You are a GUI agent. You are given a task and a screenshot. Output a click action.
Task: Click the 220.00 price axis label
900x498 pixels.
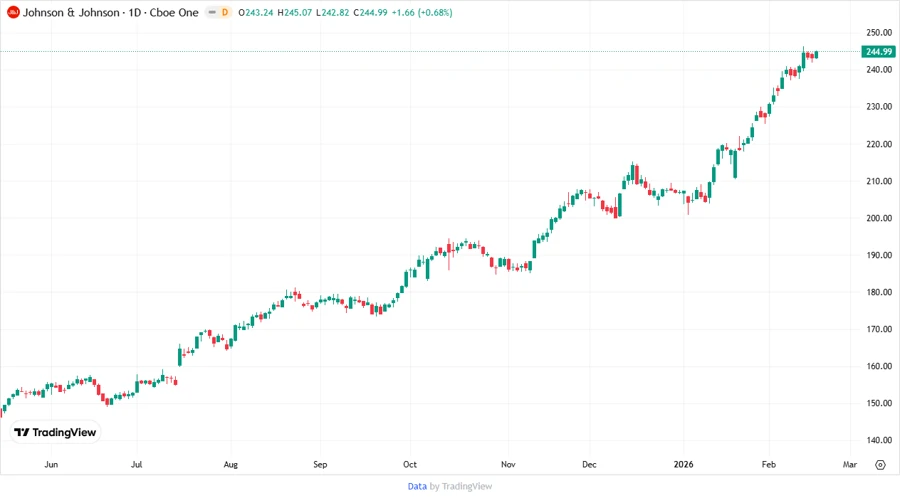(x=879, y=144)
